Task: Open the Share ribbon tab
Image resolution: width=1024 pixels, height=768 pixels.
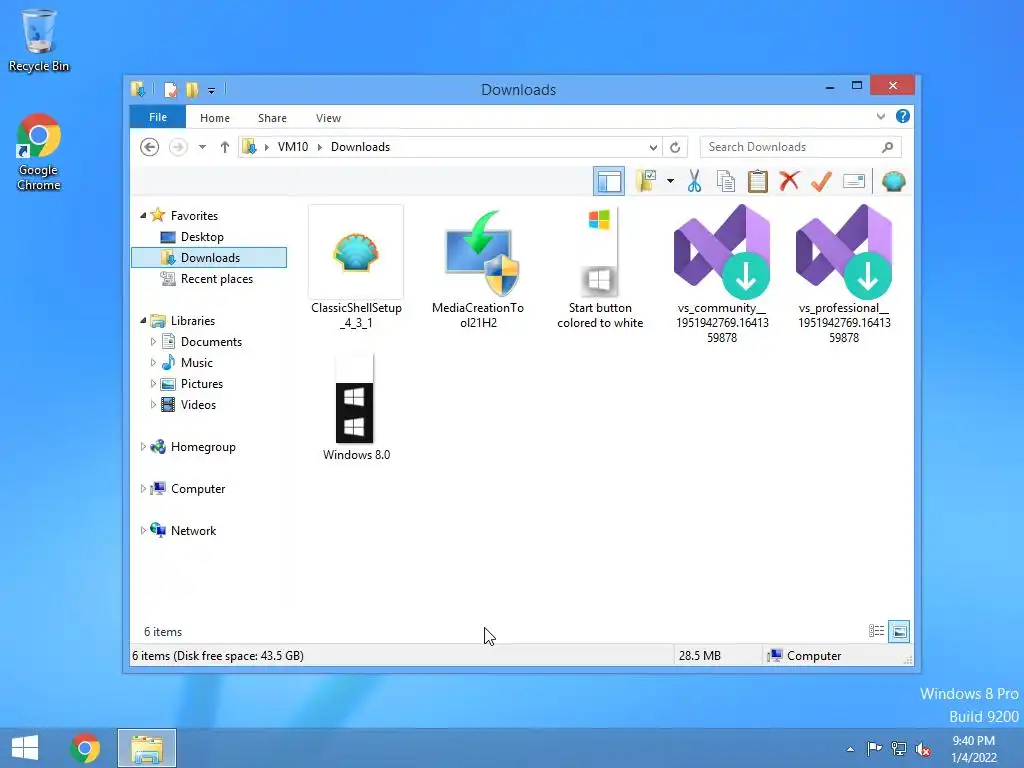Action: click(272, 118)
